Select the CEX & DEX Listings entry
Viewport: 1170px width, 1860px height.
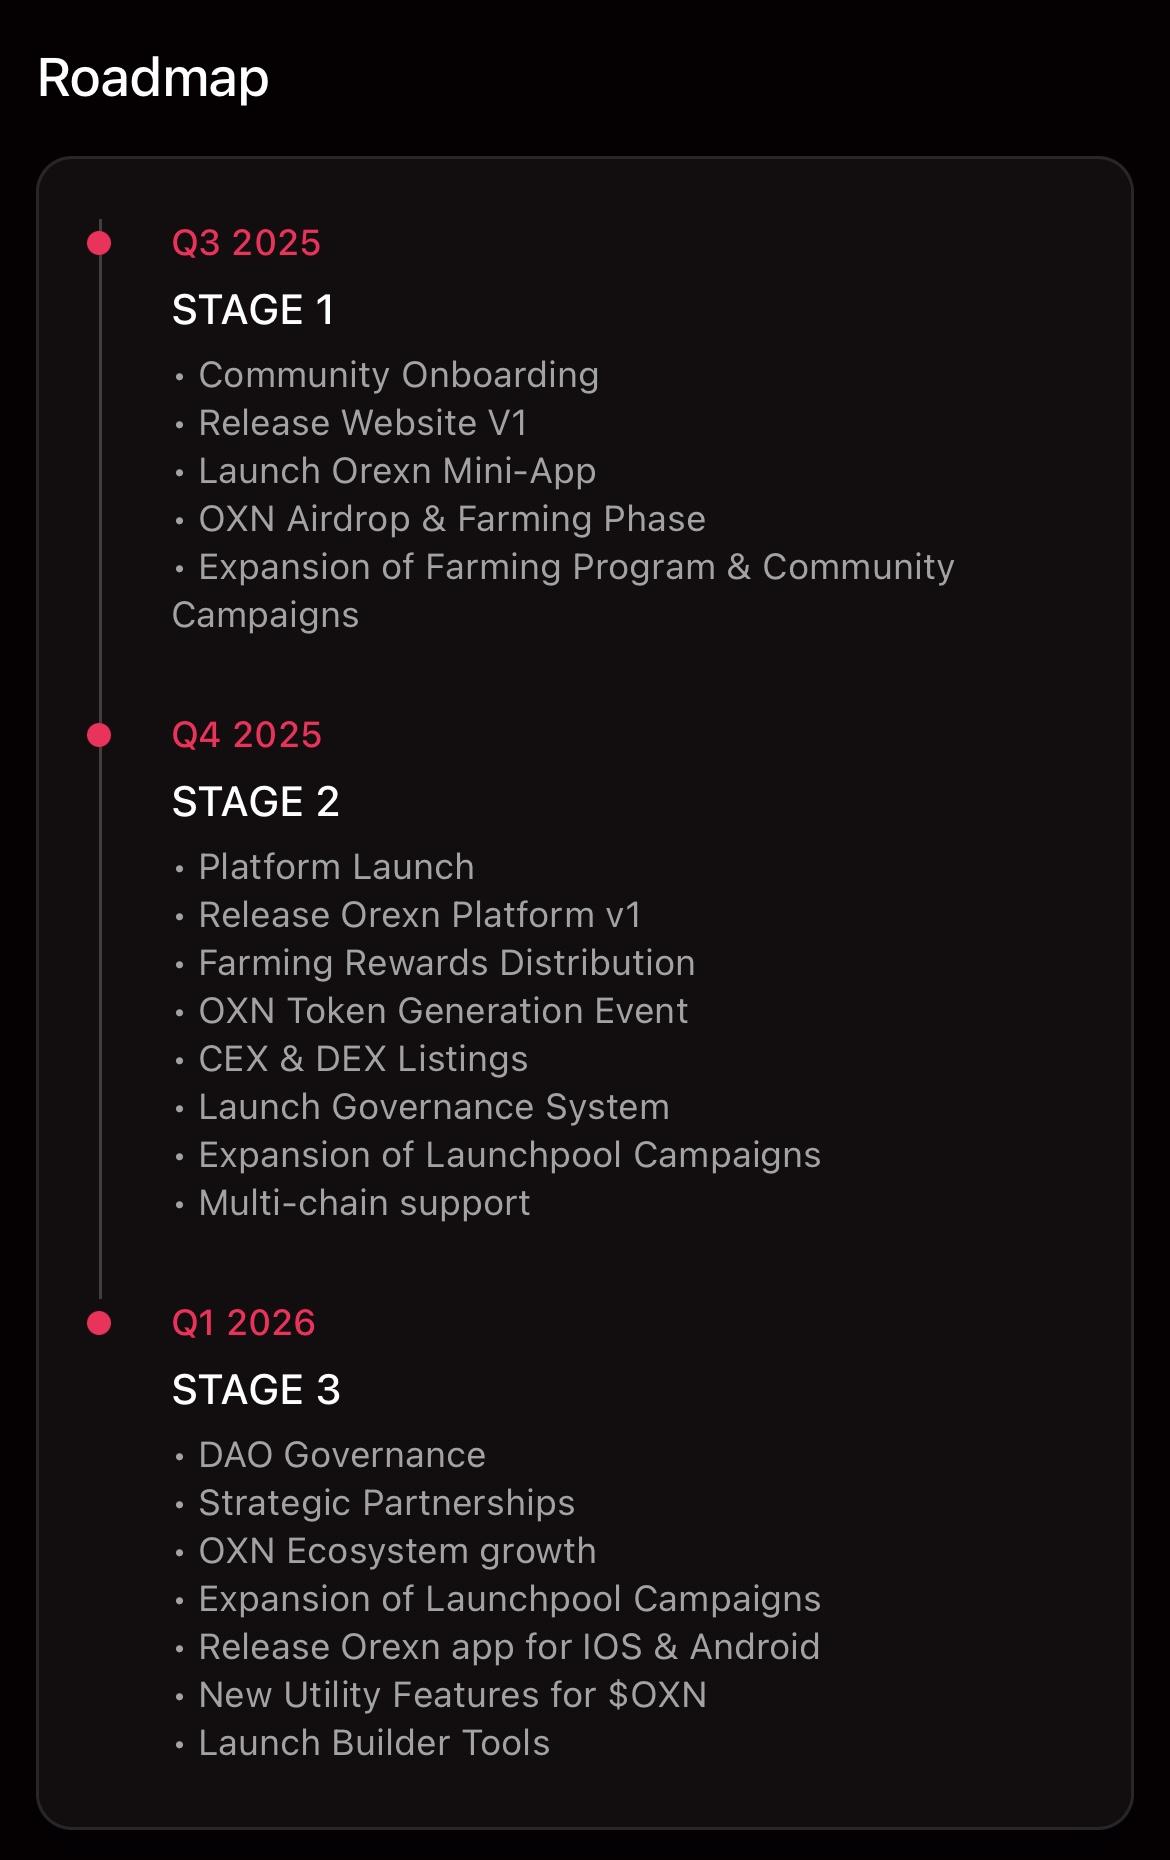click(x=363, y=1059)
